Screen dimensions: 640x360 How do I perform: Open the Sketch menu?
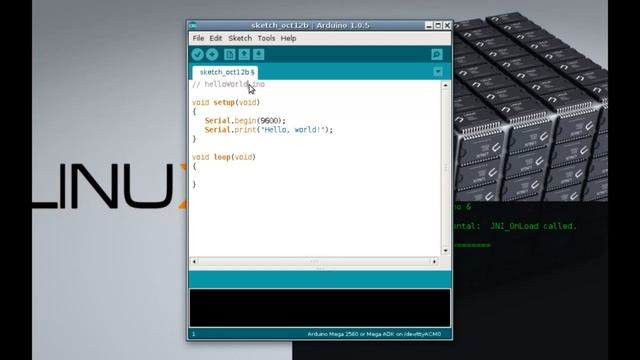tap(240, 38)
